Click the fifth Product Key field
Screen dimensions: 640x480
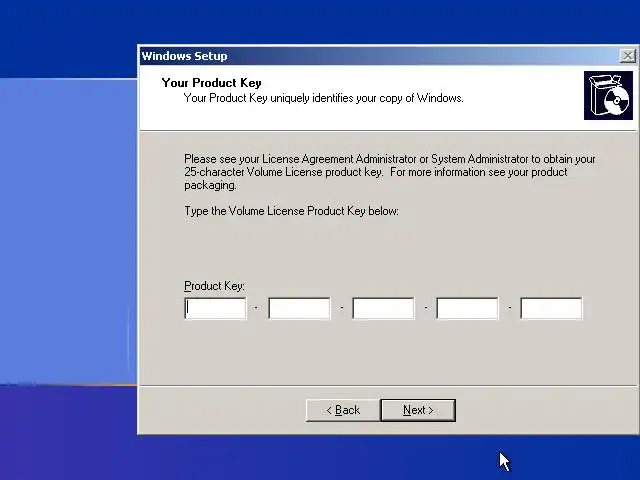(551, 308)
